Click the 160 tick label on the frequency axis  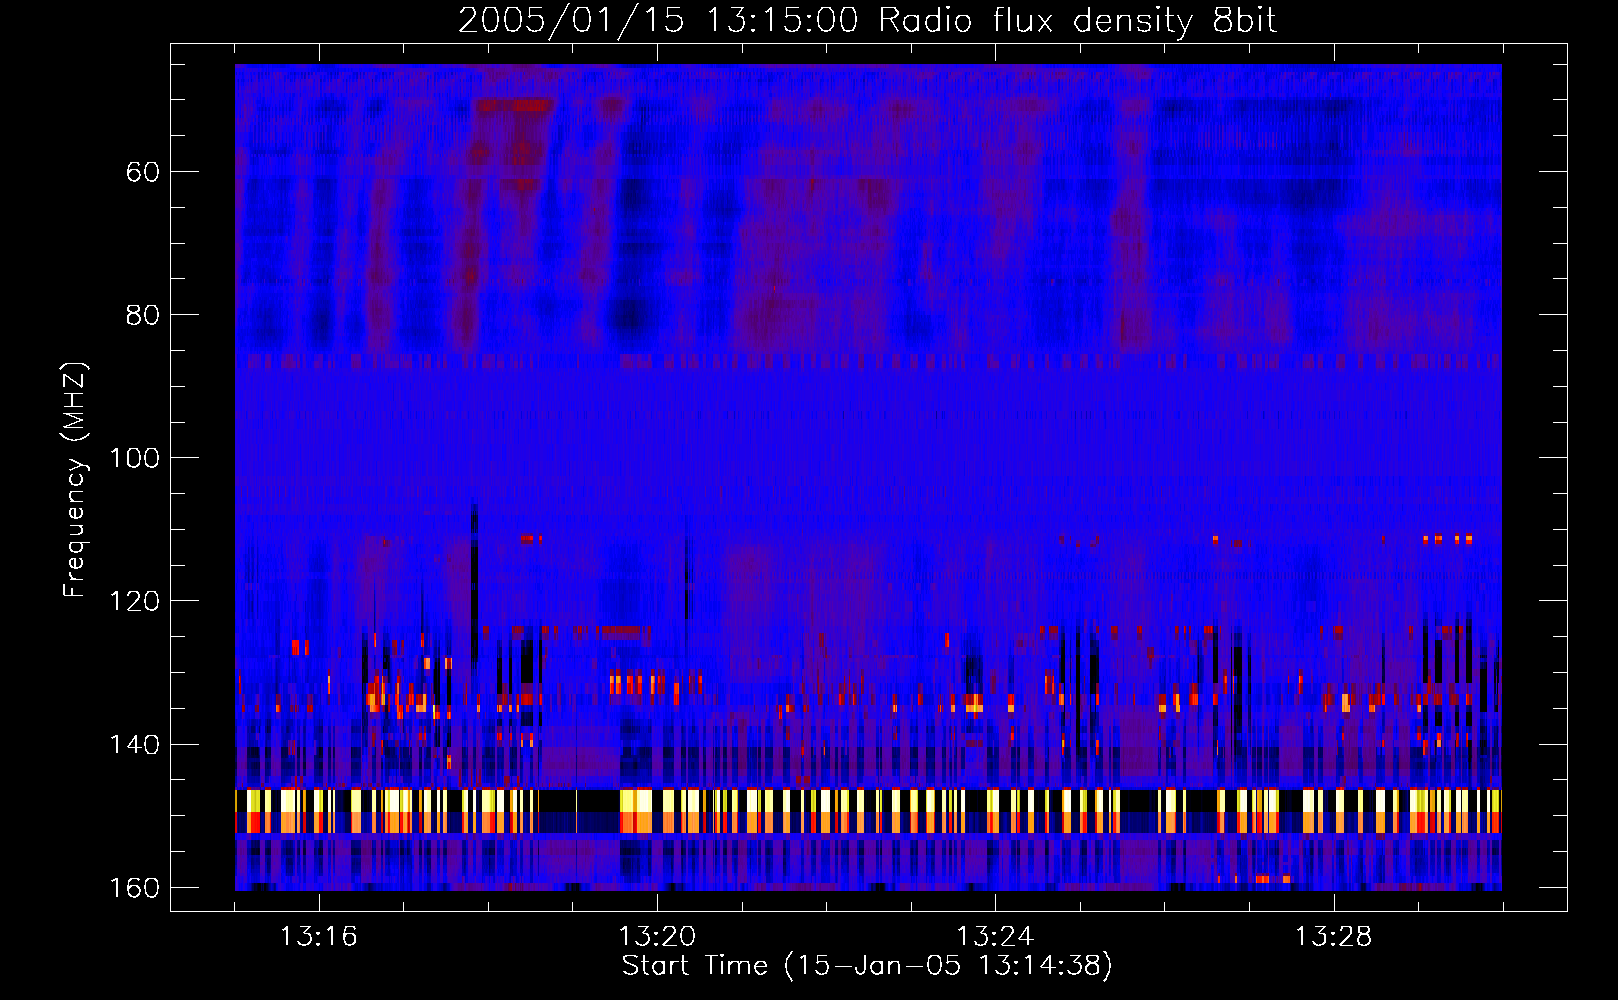[134, 888]
